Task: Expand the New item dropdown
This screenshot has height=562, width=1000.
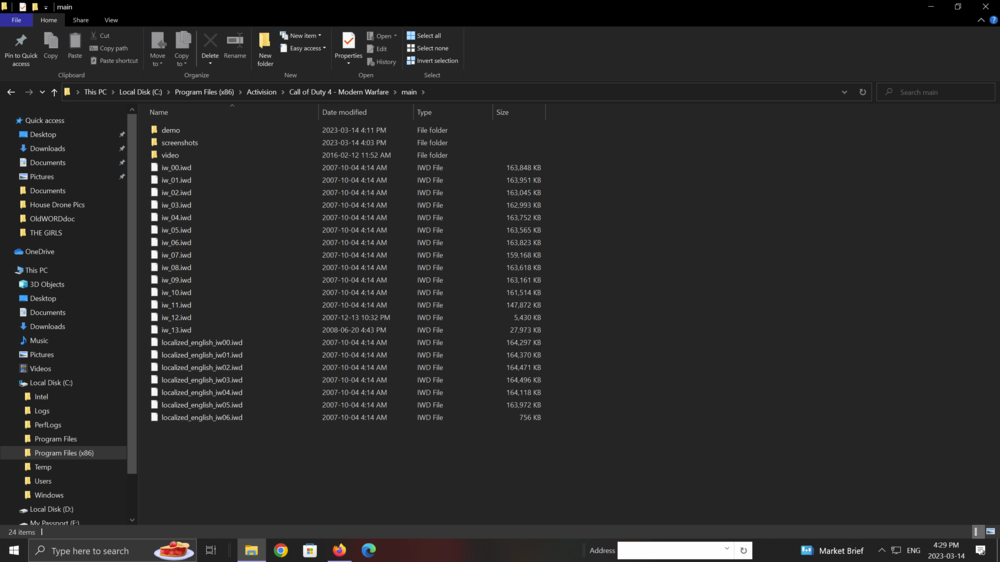Action: 304,36
